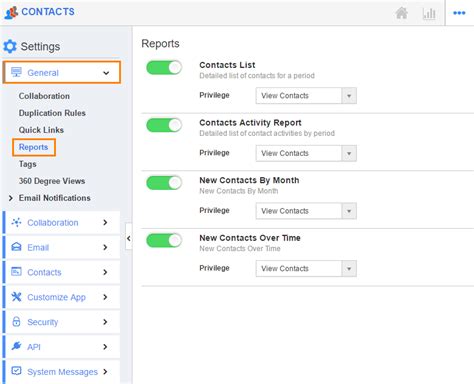Go to home via house icon
The image size is (474, 384).
tap(402, 13)
